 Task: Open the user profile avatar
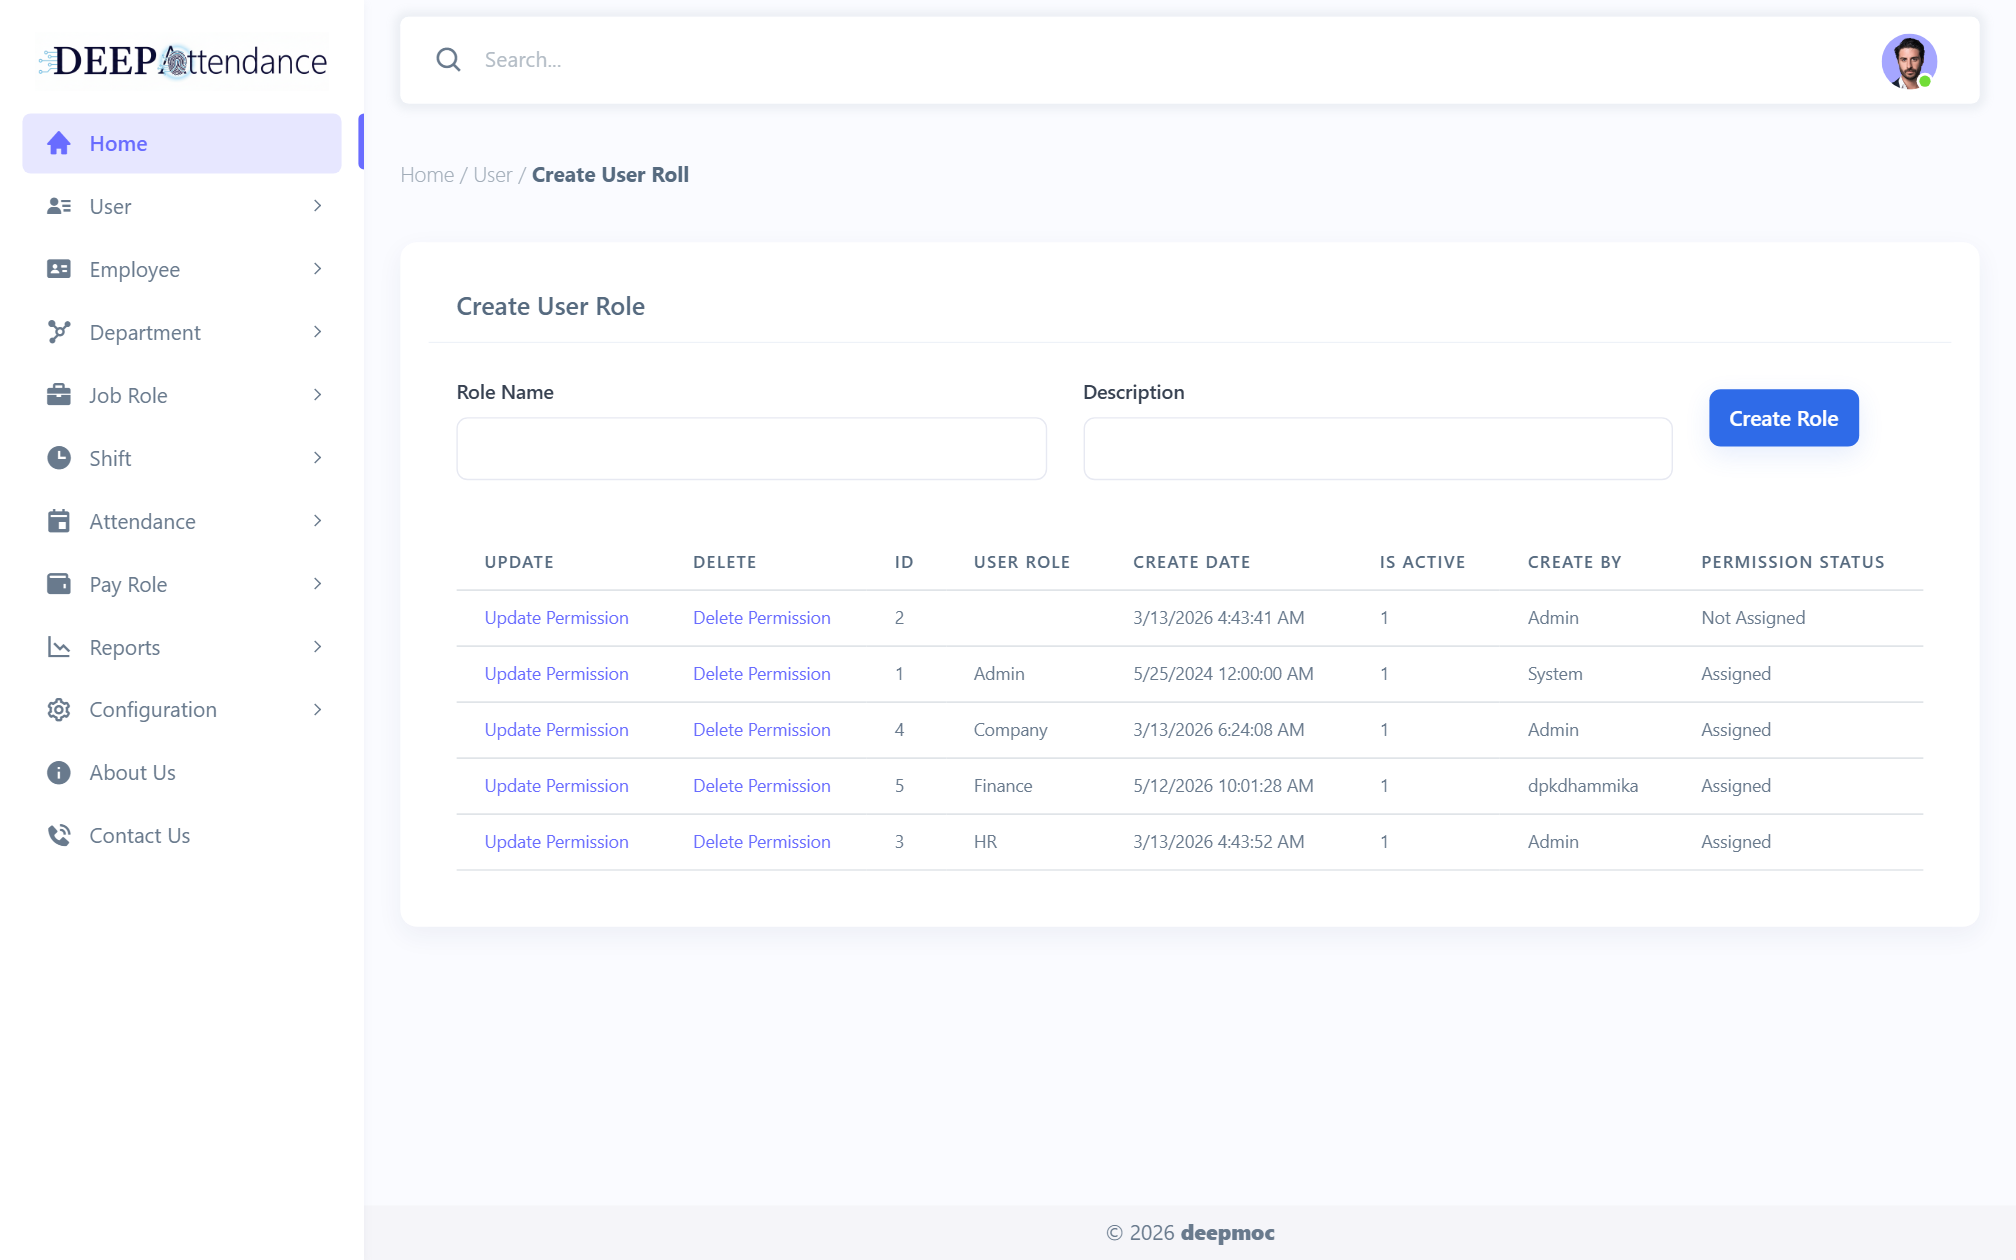tap(1909, 61)
